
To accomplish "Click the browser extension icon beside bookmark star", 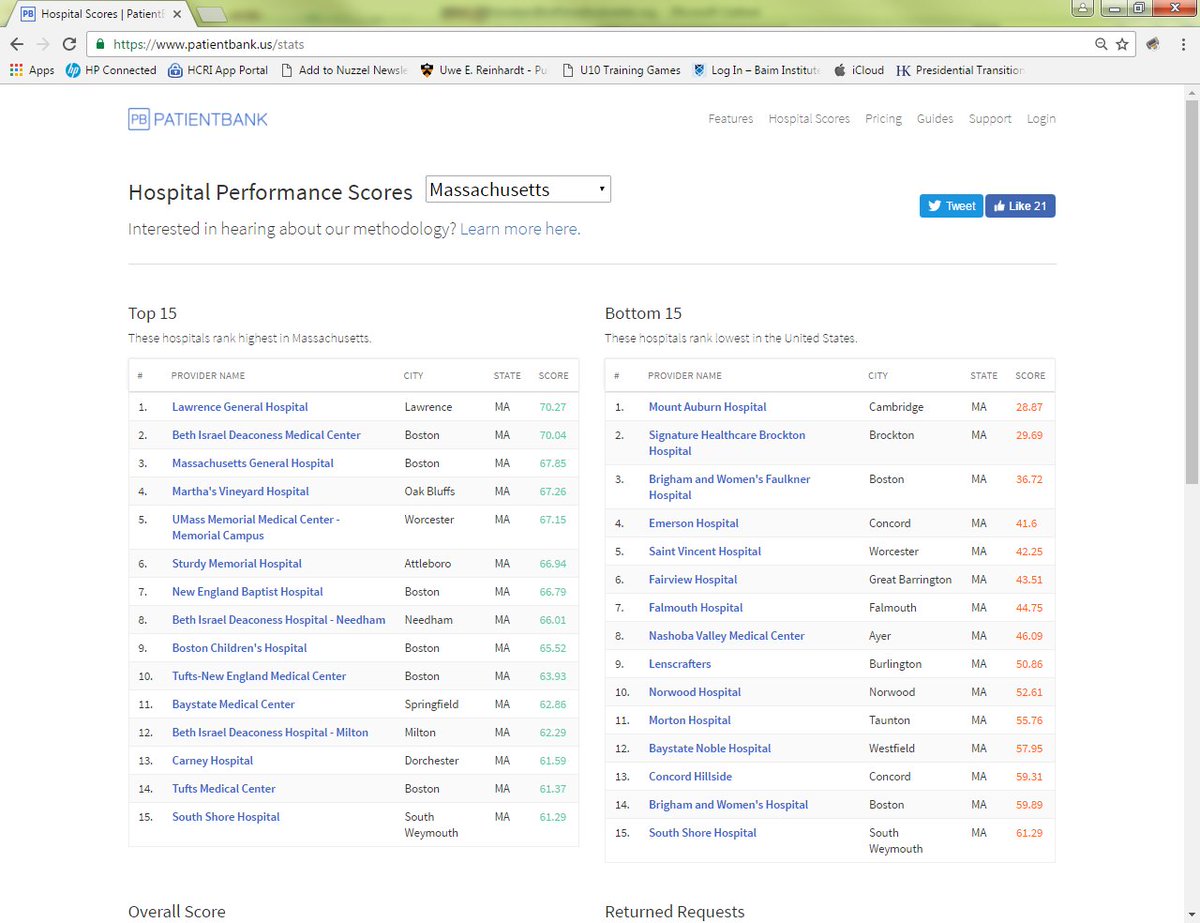I will click(x=1152, y=44).
